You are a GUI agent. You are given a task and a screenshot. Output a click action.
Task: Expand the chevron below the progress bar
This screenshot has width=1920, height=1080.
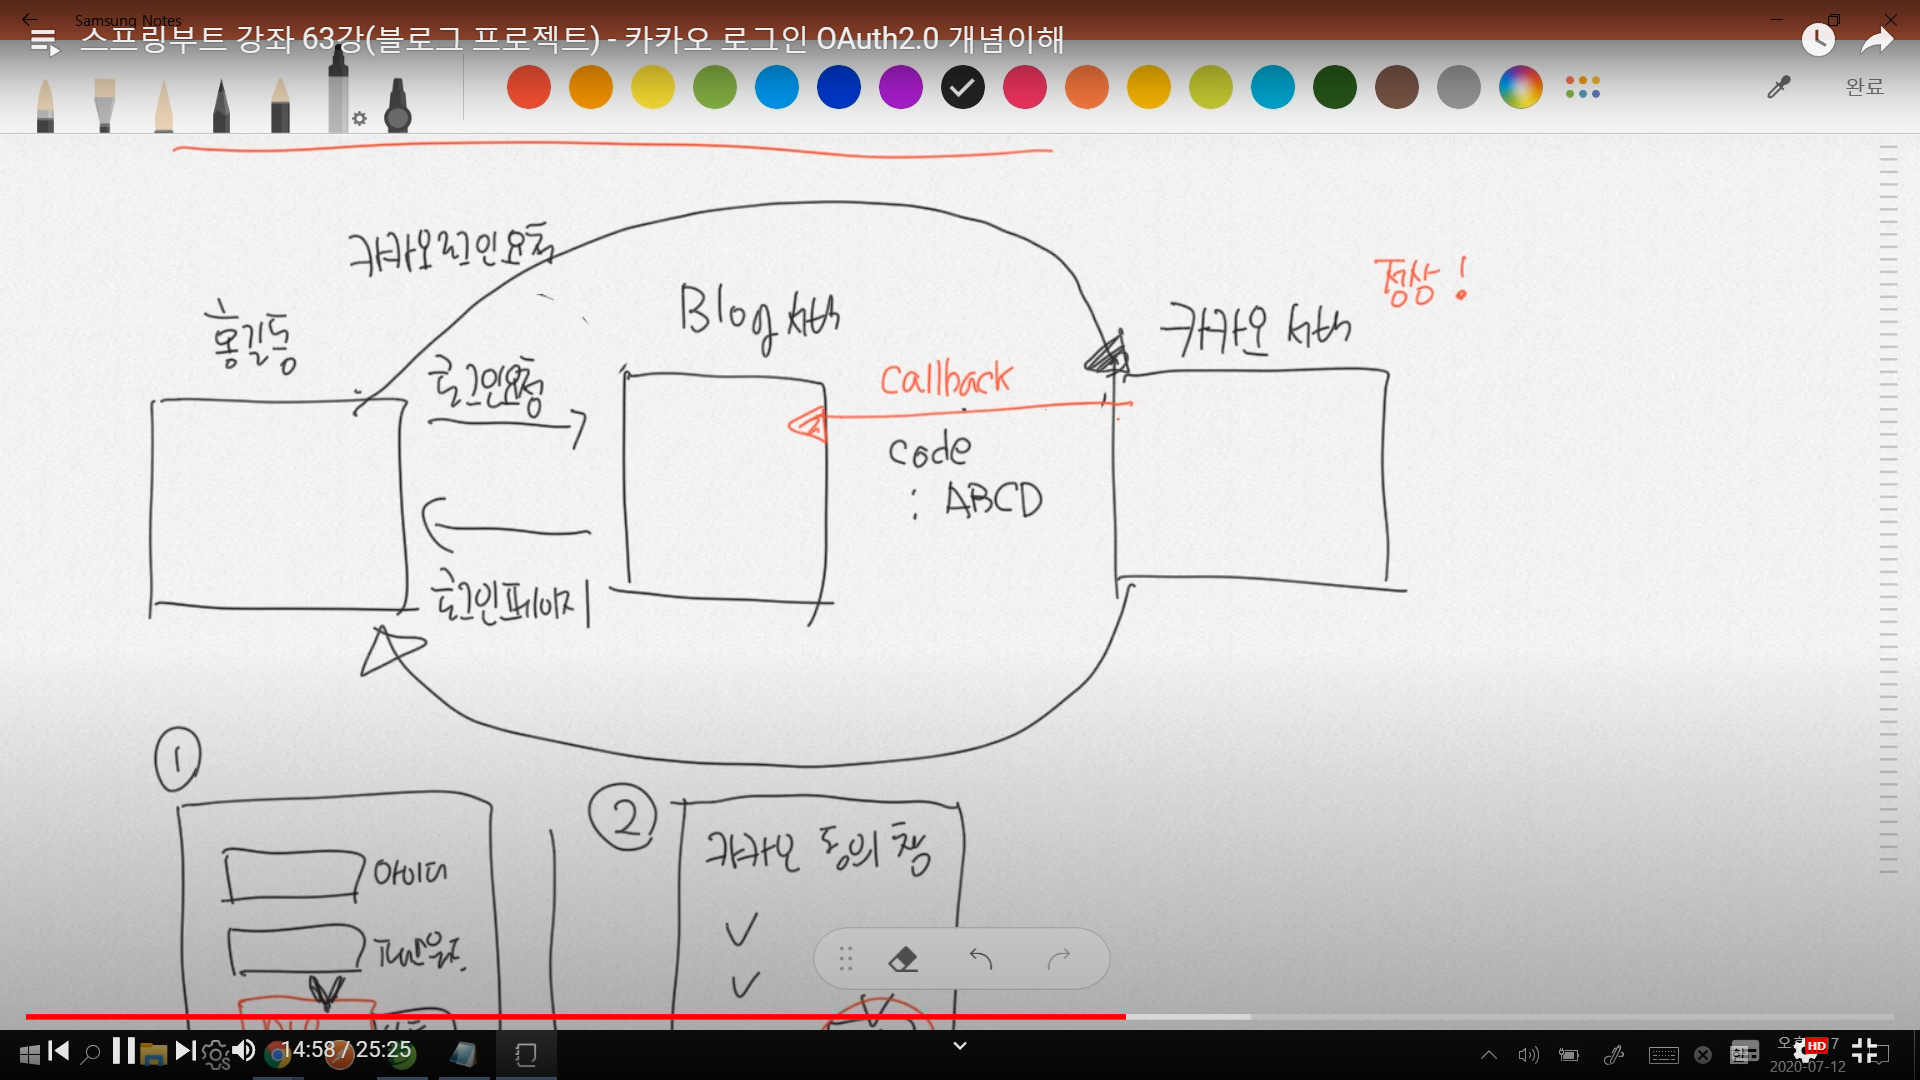(x=960, y=1046)
